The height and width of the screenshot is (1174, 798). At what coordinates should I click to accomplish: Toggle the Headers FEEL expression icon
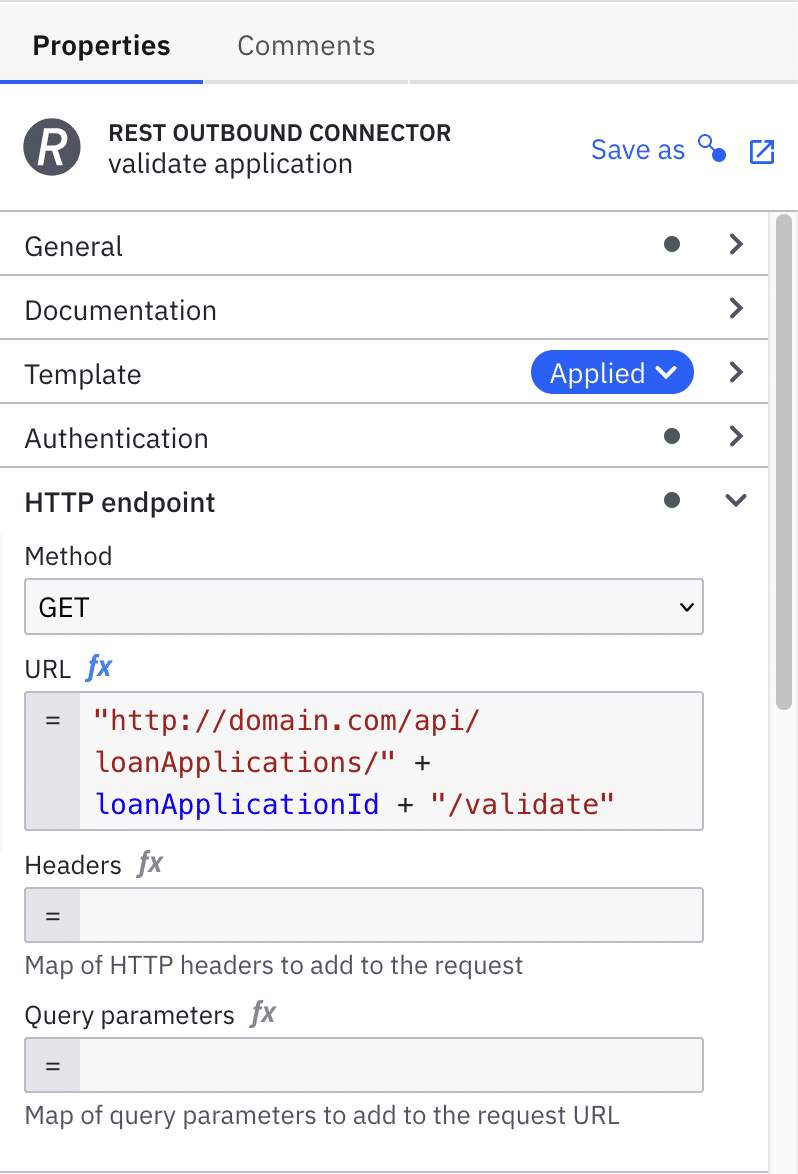tap(150, 863)
